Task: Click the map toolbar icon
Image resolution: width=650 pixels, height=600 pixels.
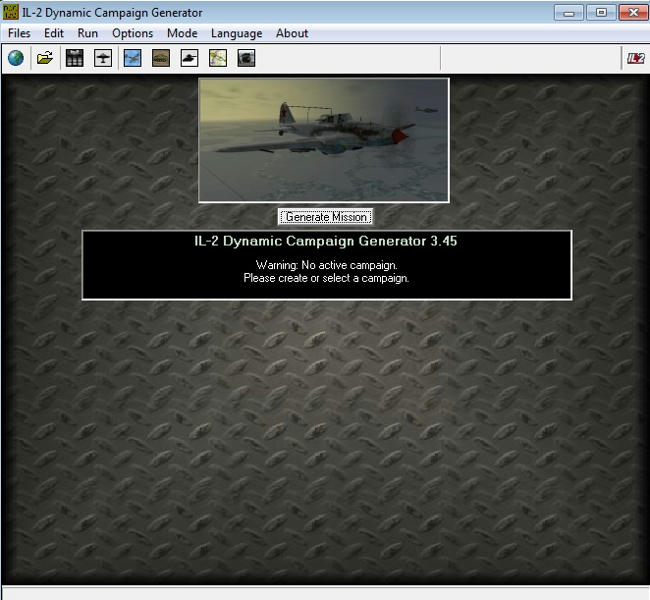Action: [218, 58]
